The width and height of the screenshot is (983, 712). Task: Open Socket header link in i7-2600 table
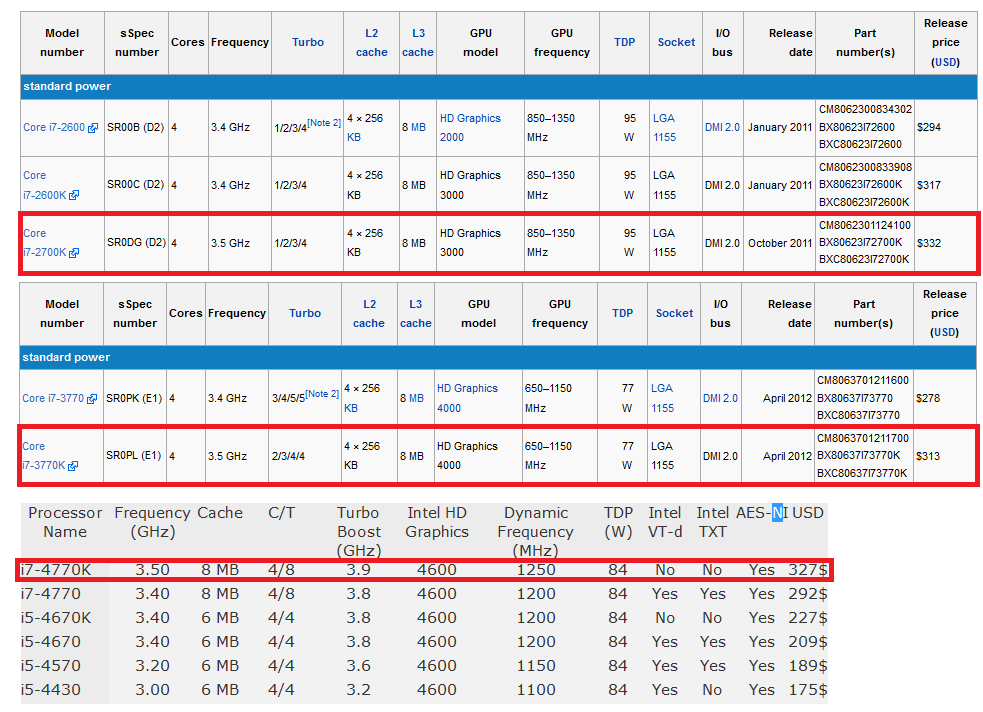pyautogui.click(x=676, y=42)
